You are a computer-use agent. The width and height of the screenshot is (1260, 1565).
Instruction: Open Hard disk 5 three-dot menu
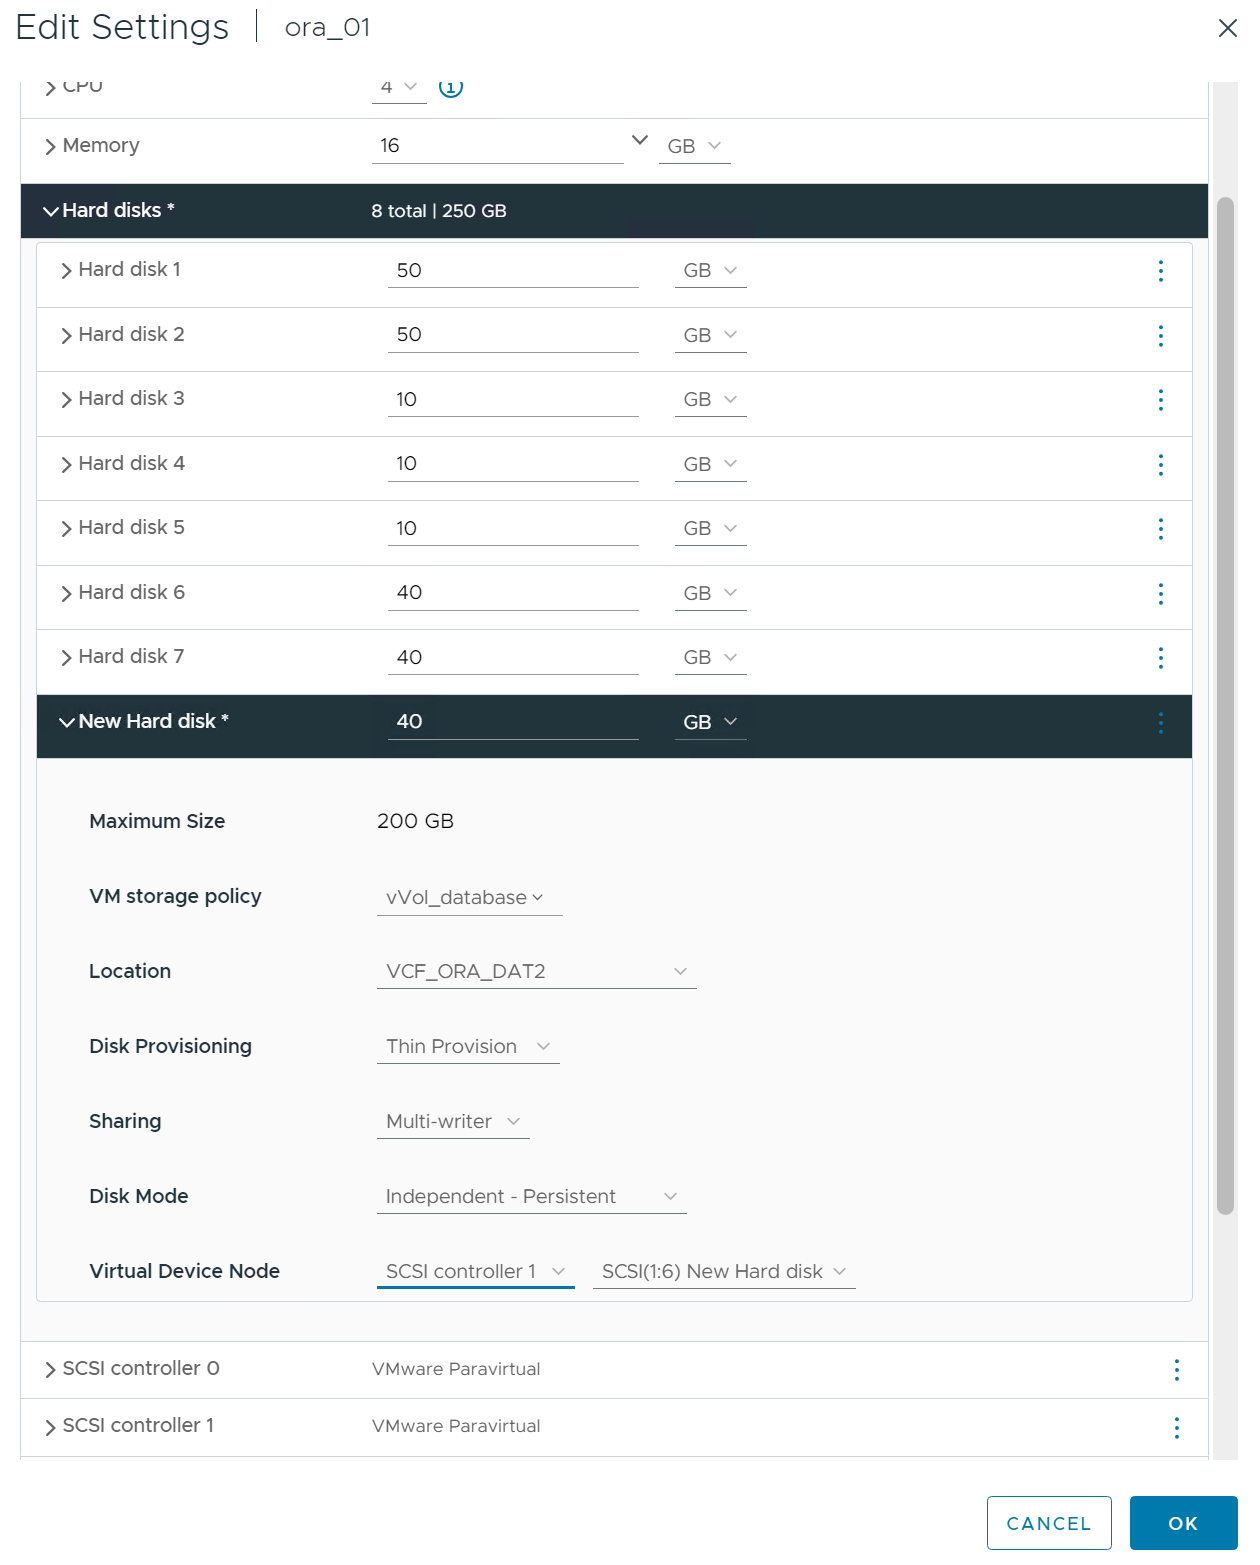1160,529
